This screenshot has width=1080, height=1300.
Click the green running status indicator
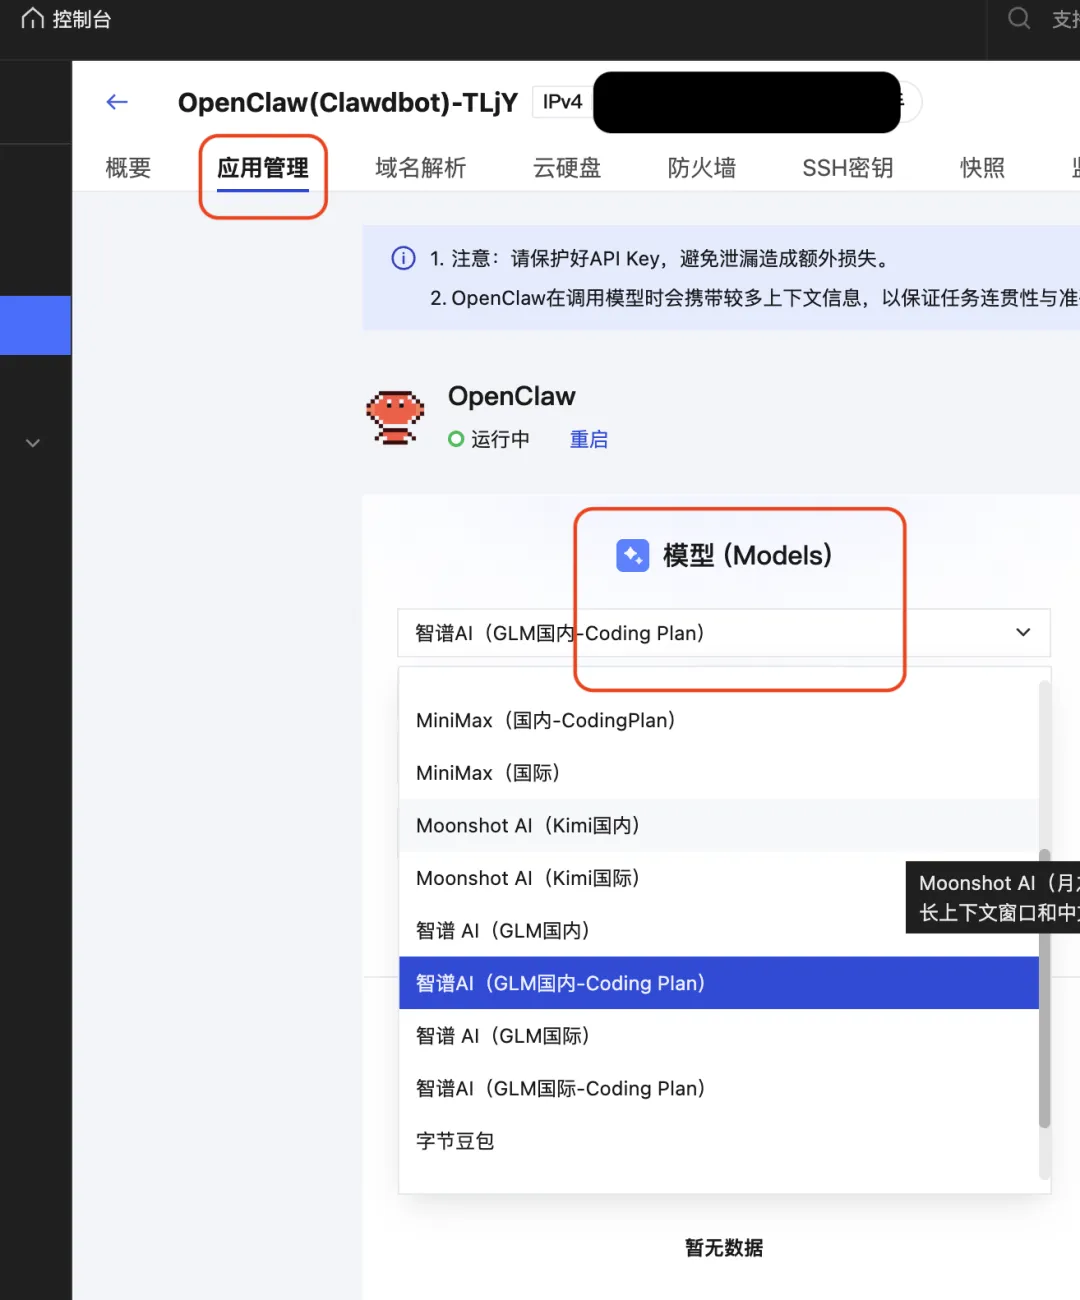[456, 439]
